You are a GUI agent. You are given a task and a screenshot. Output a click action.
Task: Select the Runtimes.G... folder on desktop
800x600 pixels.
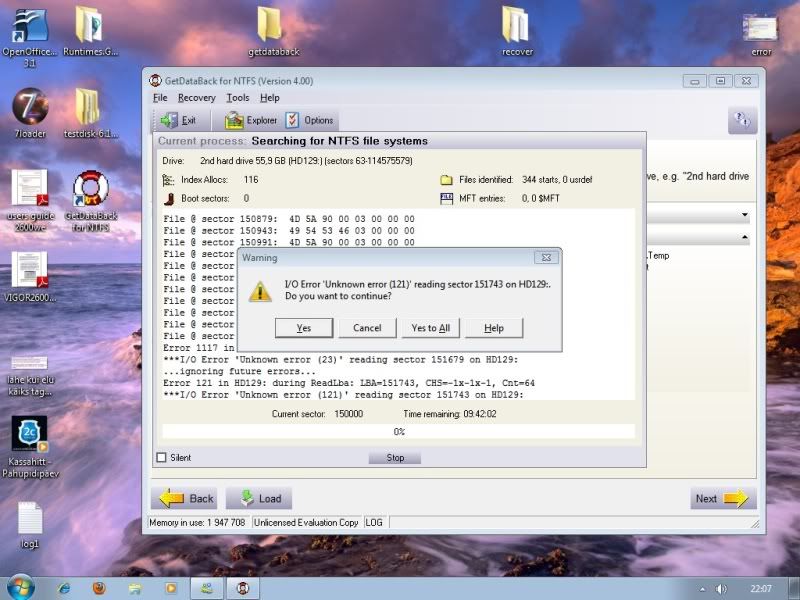90,31
